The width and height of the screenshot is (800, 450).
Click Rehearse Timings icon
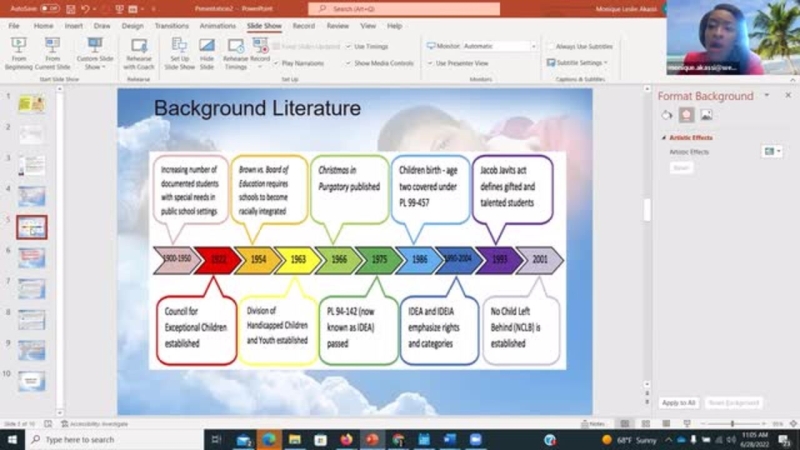235,52
